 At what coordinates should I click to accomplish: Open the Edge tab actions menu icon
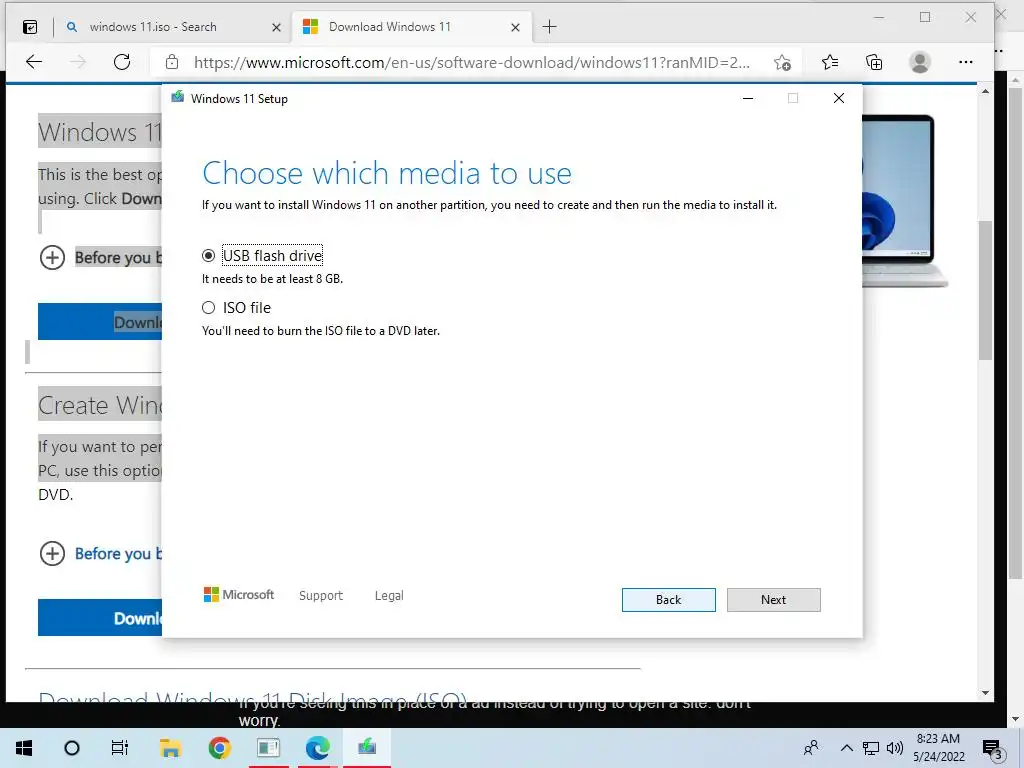tap(30, 27)
